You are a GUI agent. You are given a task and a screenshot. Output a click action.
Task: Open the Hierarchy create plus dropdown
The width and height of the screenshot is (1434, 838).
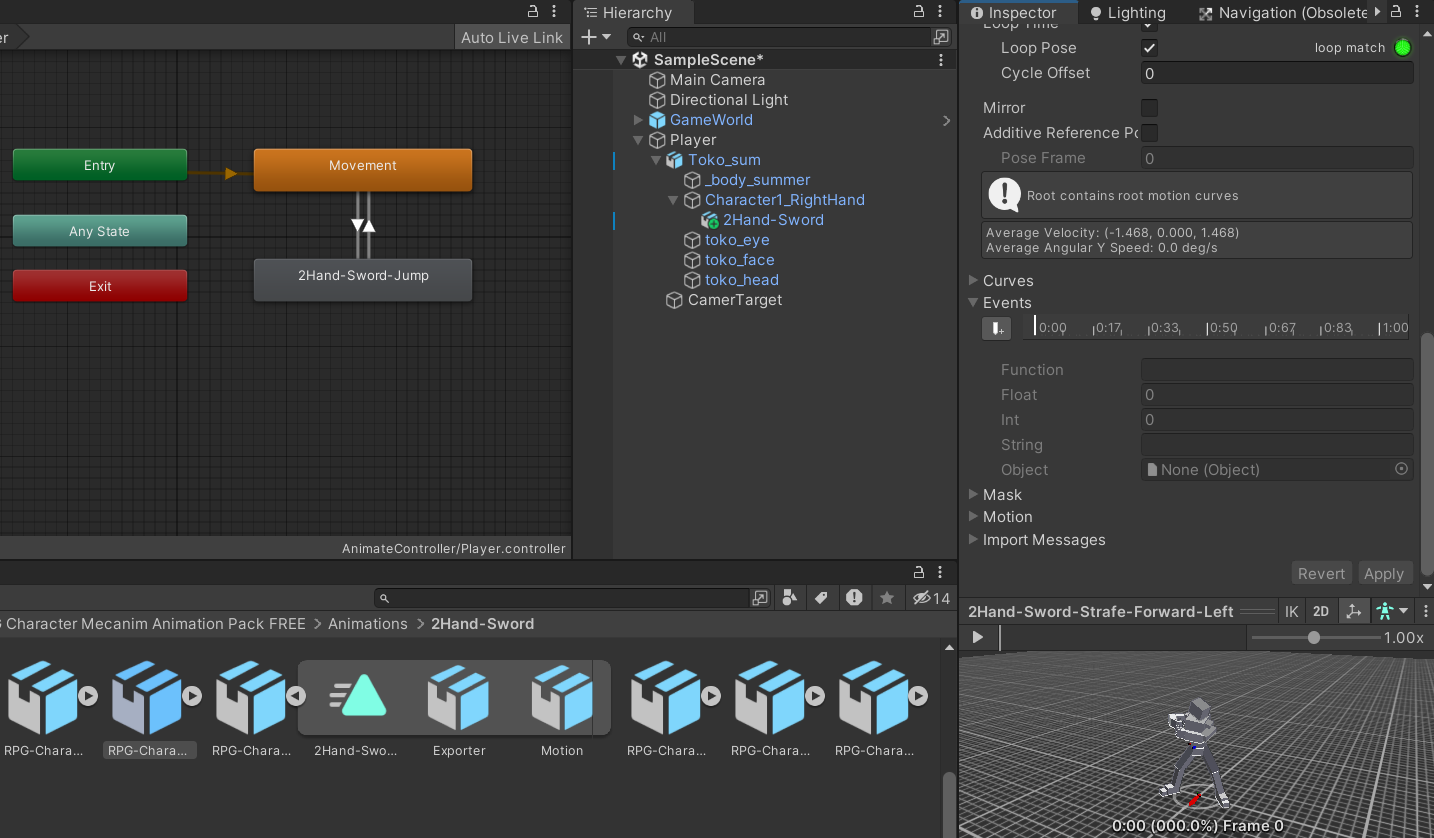click(x=596, y=37)
